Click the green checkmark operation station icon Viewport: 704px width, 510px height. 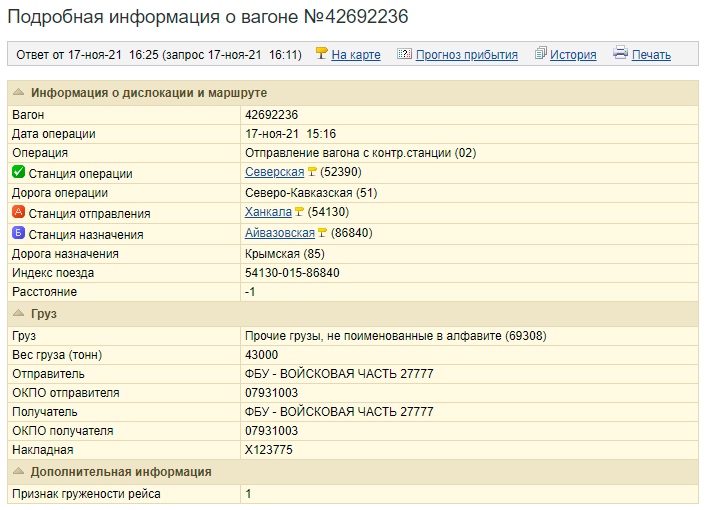[x=18, y=173]
